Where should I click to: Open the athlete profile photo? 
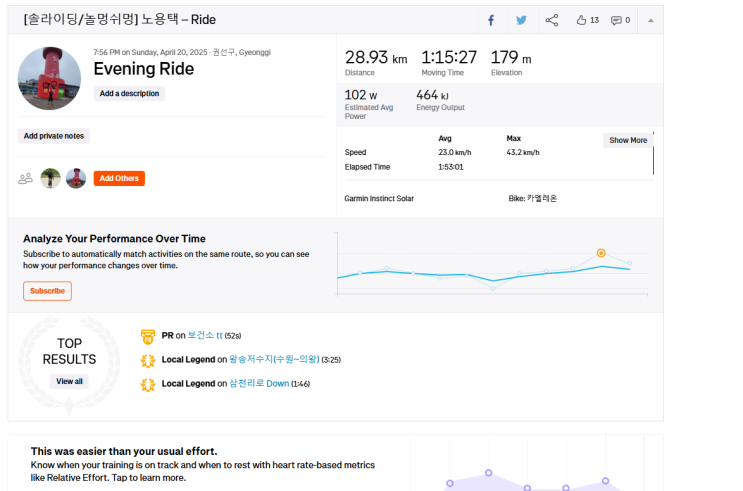pyautogui.click(x=49, y=78)
